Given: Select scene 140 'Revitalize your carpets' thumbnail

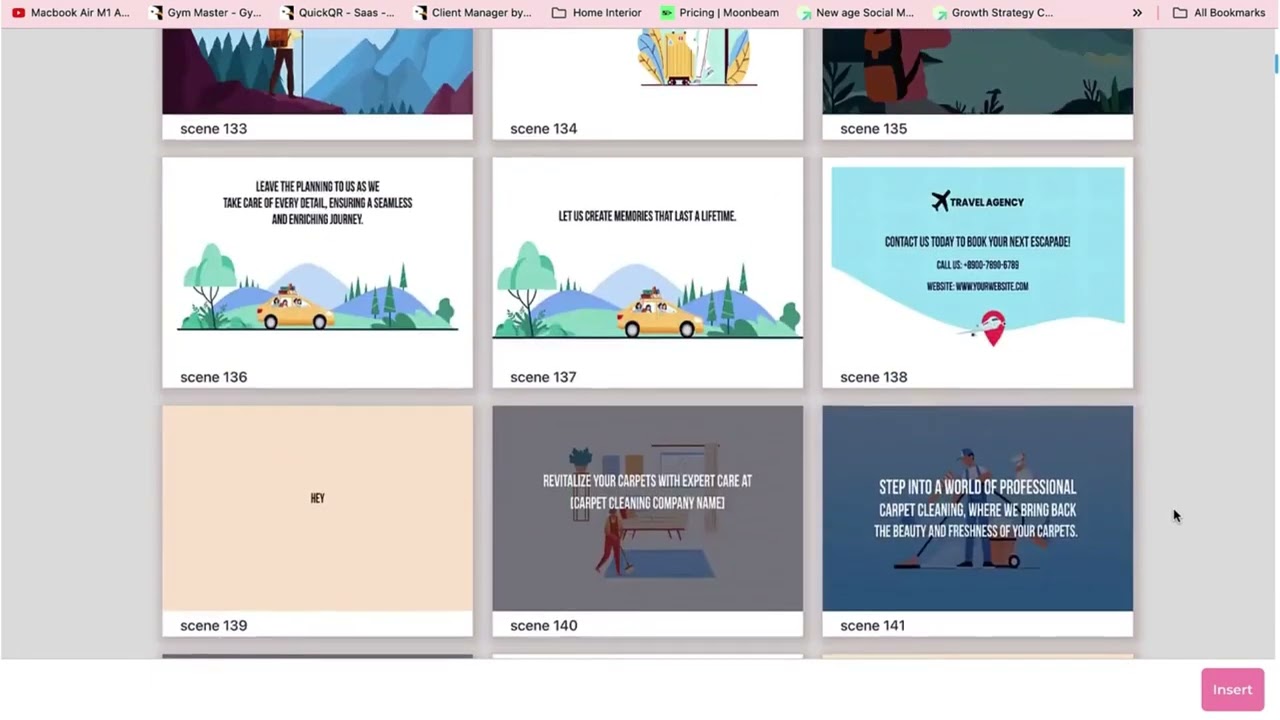Looking at the screenshot, I should [647, 508].
